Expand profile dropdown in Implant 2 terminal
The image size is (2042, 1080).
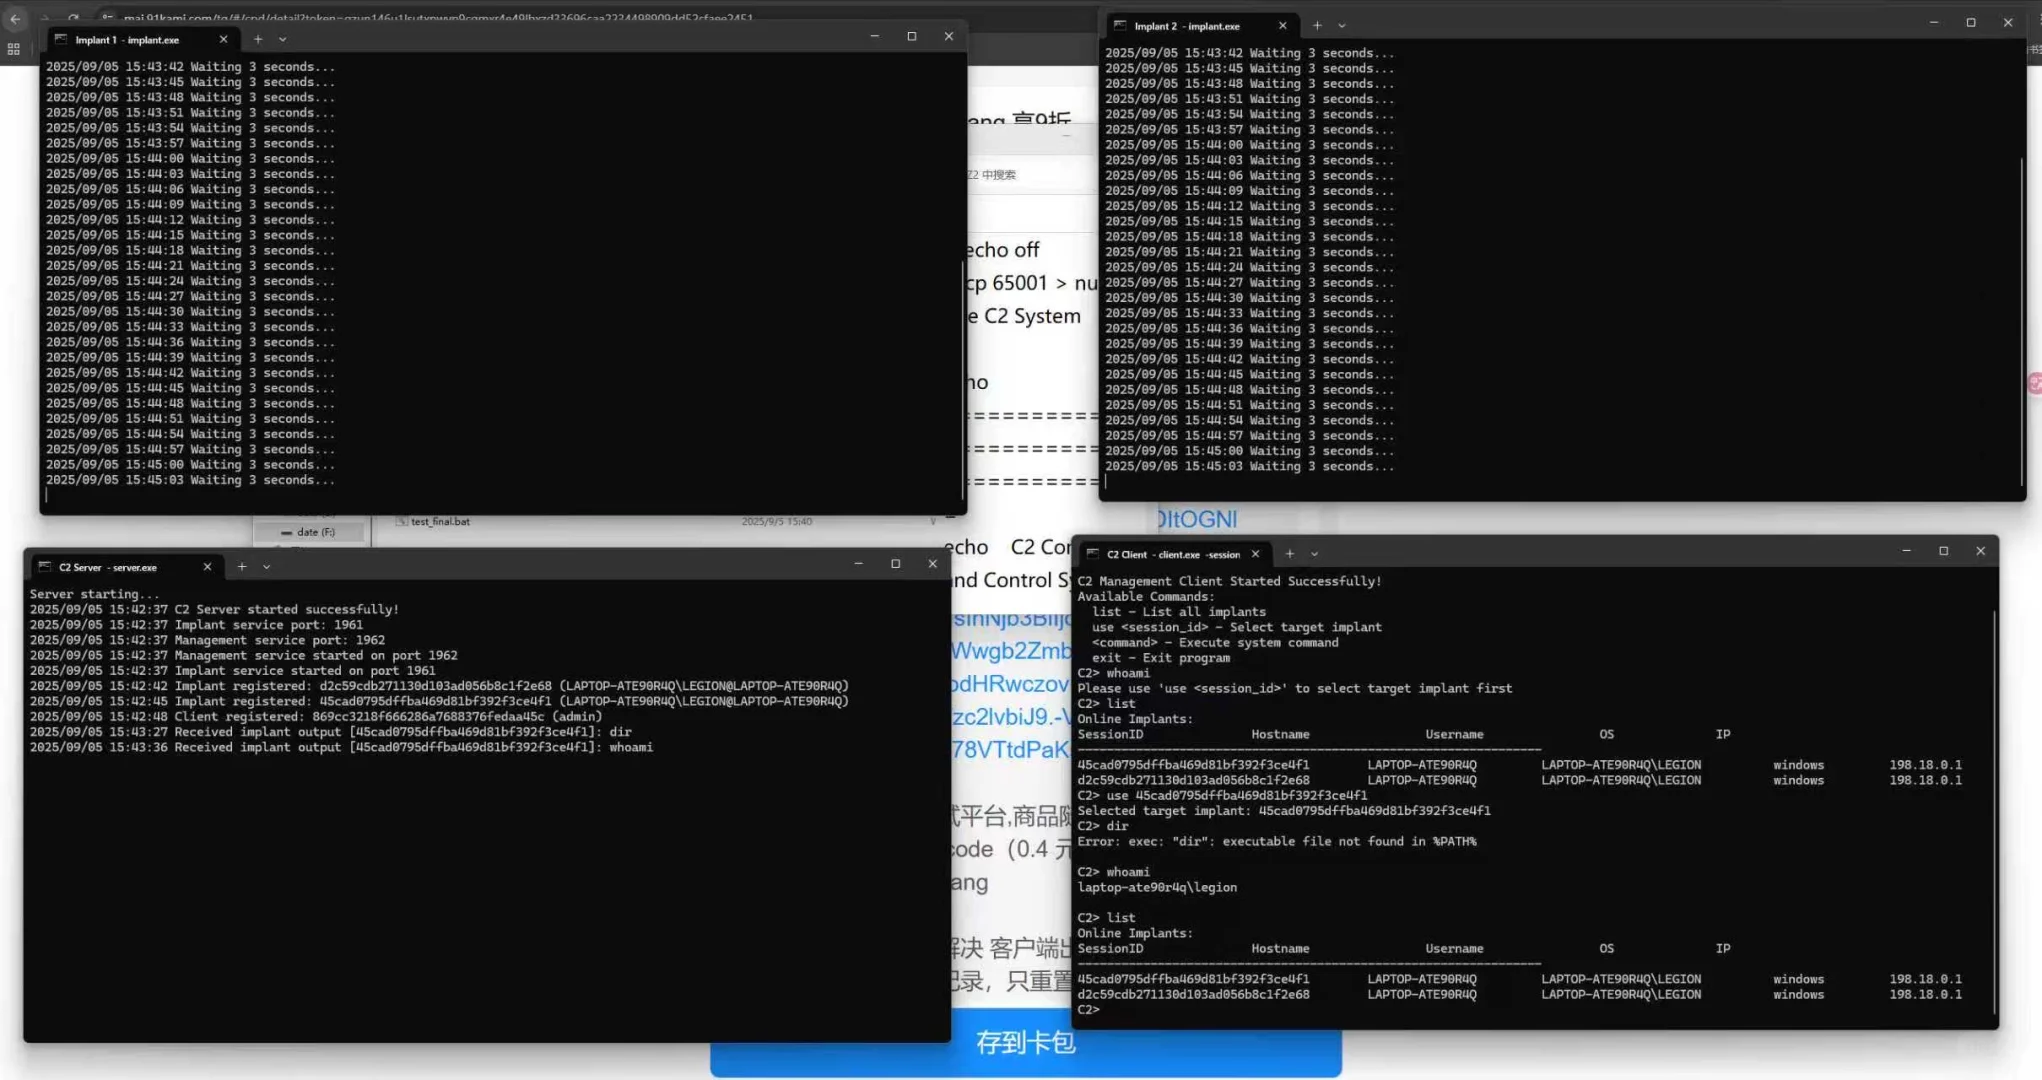tap(1342, 26)
